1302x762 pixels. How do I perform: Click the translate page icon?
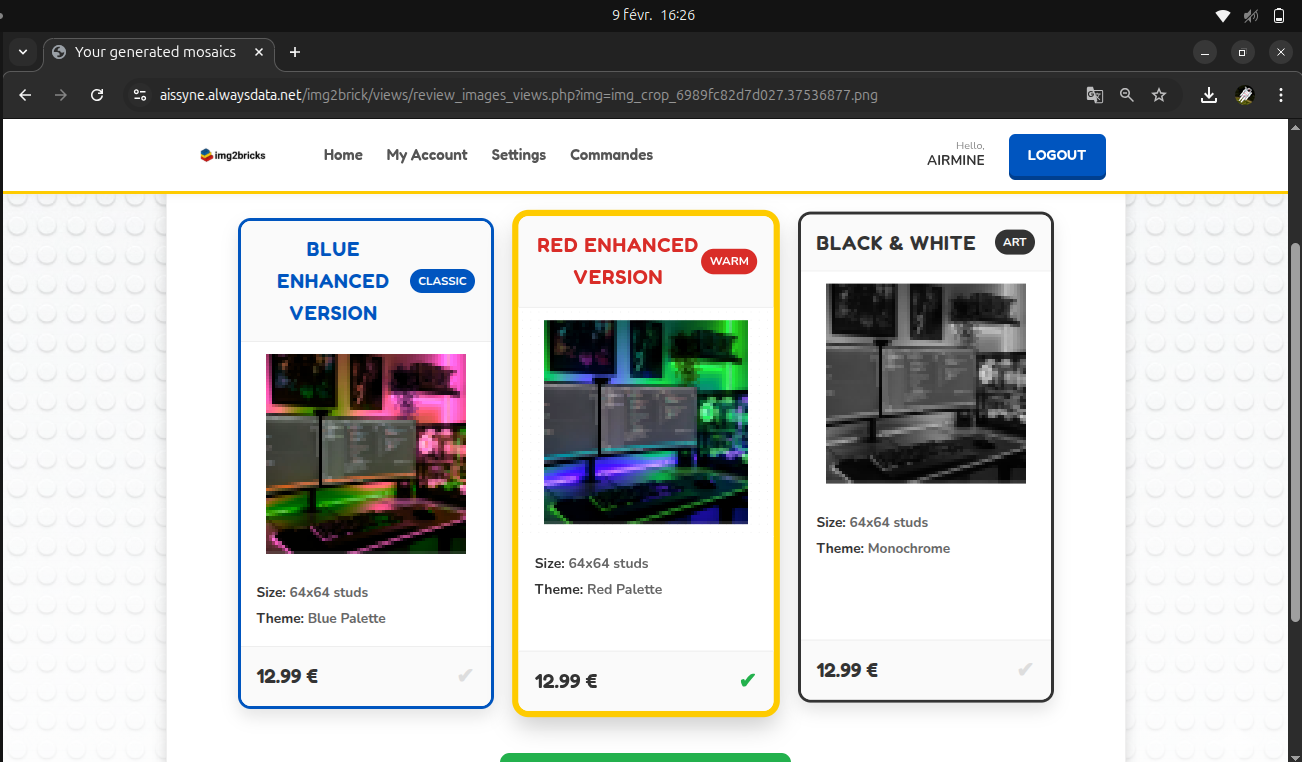point(1095,95)
